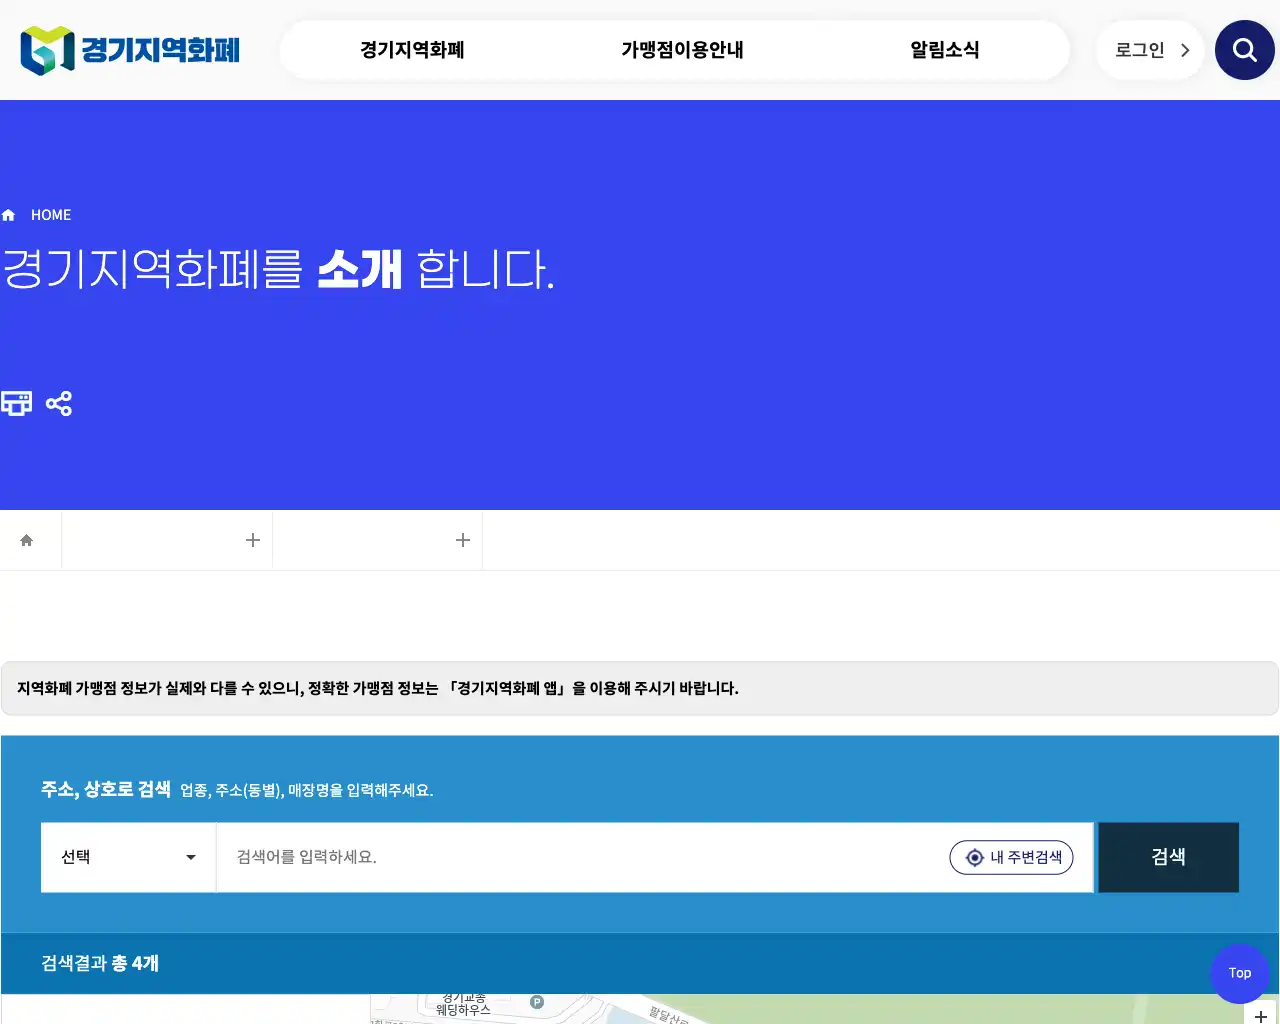This screenshot has height=1024, width=1280.
Task: Click the print icon on the blue banner
Action: [15, 403]
